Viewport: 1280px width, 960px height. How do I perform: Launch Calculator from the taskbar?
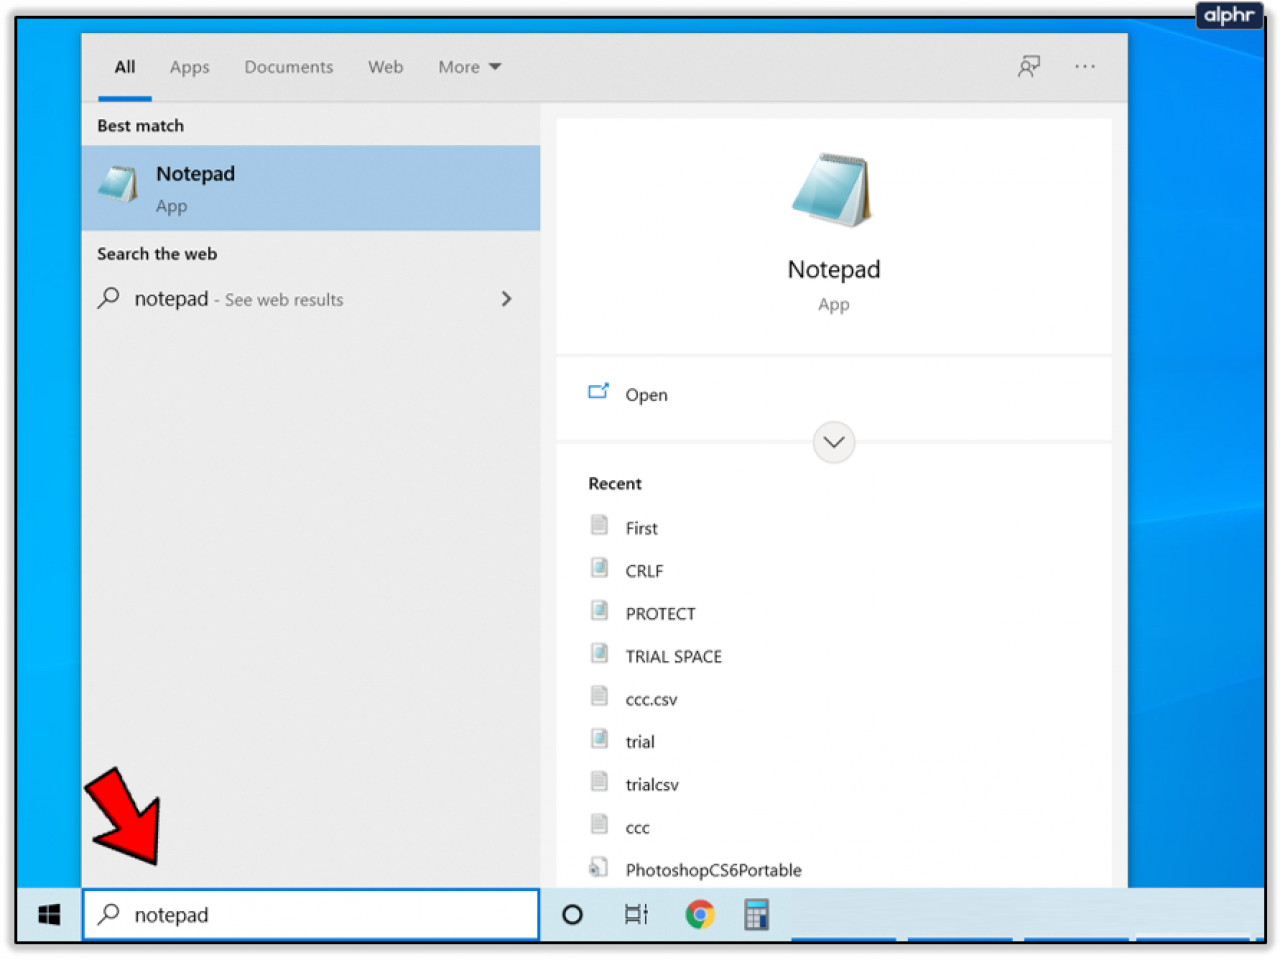(757, 914)
